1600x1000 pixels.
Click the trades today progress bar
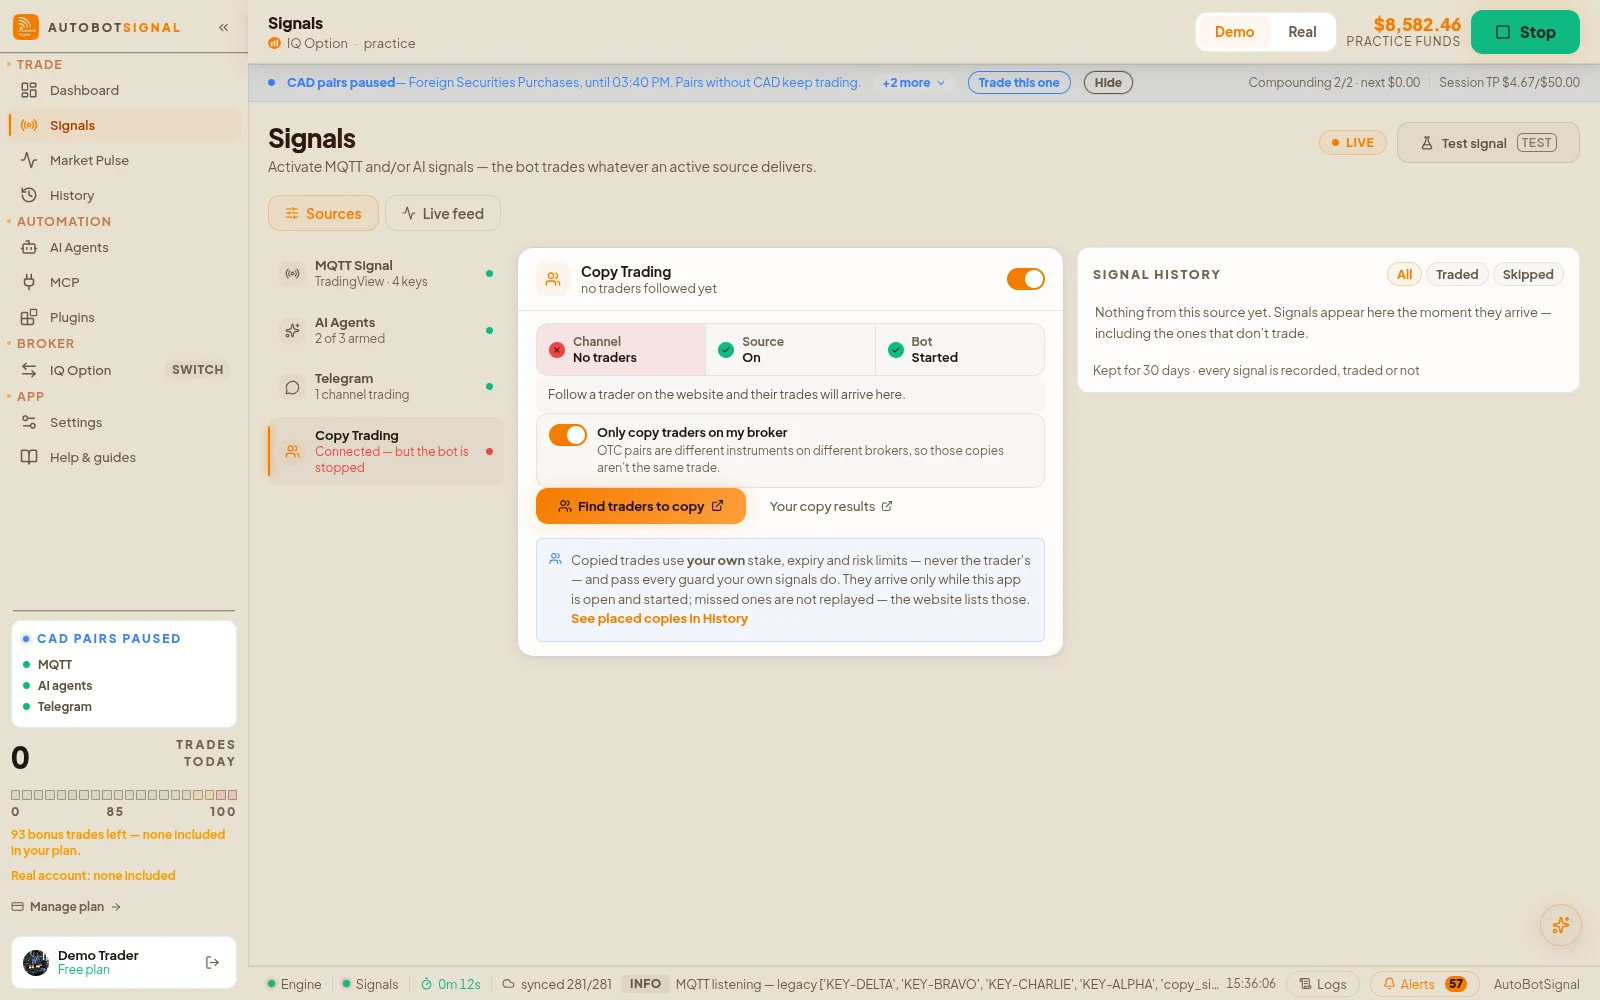coord(124,795)
